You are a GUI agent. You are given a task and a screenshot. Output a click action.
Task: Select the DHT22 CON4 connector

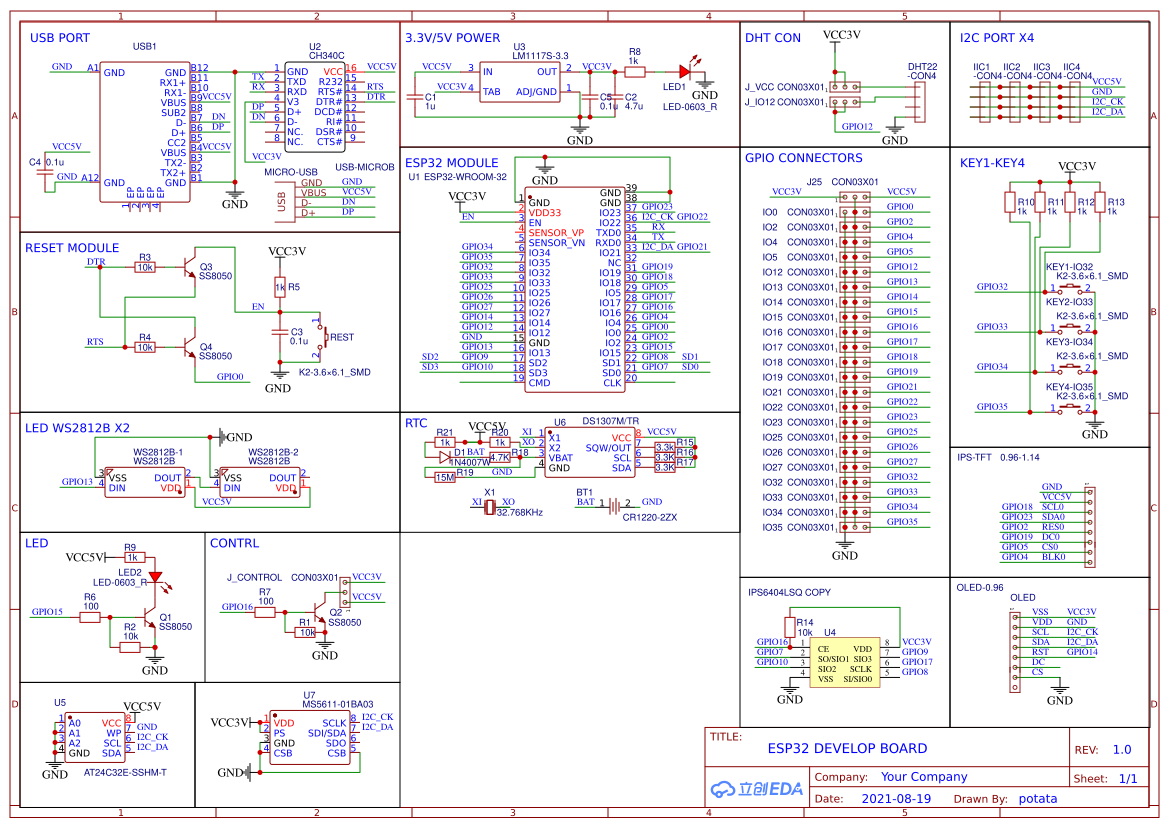pyautogui.click(x=919, y=100)
